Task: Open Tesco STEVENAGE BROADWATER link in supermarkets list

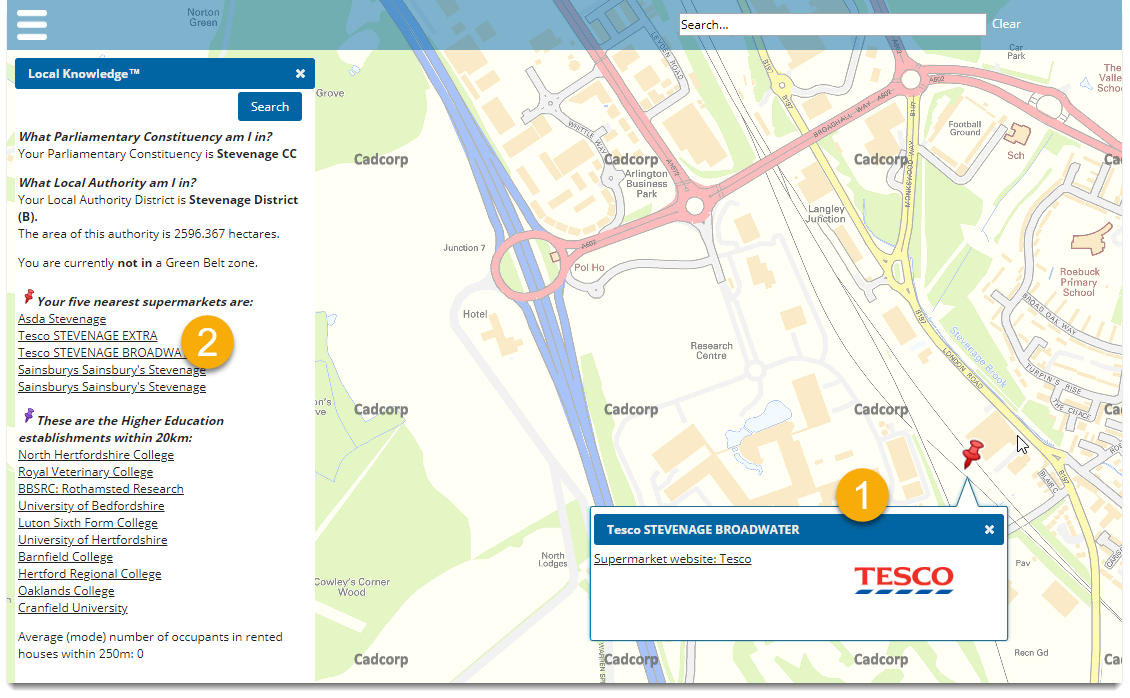Action: (101, 353)
